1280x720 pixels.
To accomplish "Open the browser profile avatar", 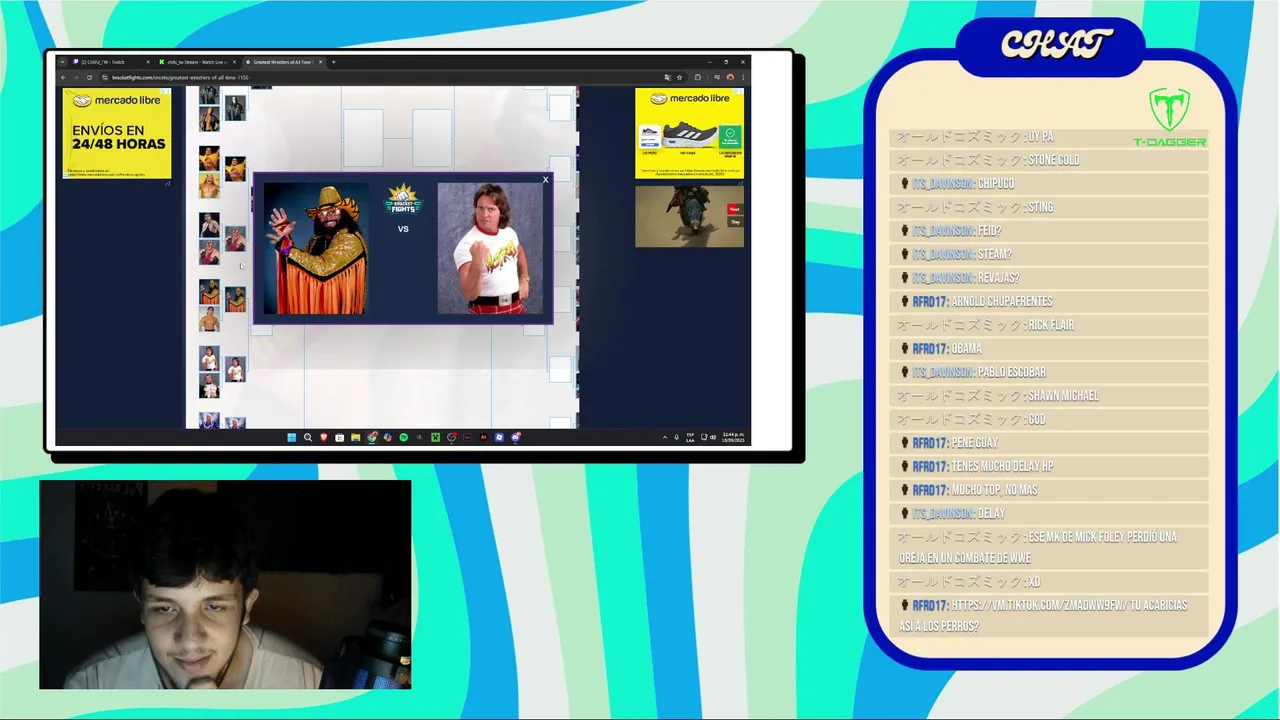I will [x=729, y=77].
